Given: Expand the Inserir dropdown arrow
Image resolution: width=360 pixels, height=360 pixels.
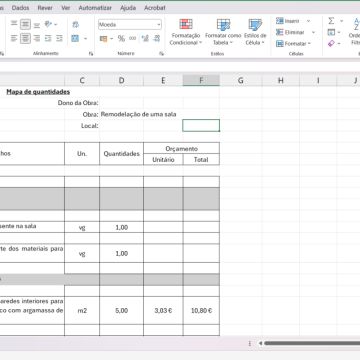Looking at the screenshot, I should (308, 21).
